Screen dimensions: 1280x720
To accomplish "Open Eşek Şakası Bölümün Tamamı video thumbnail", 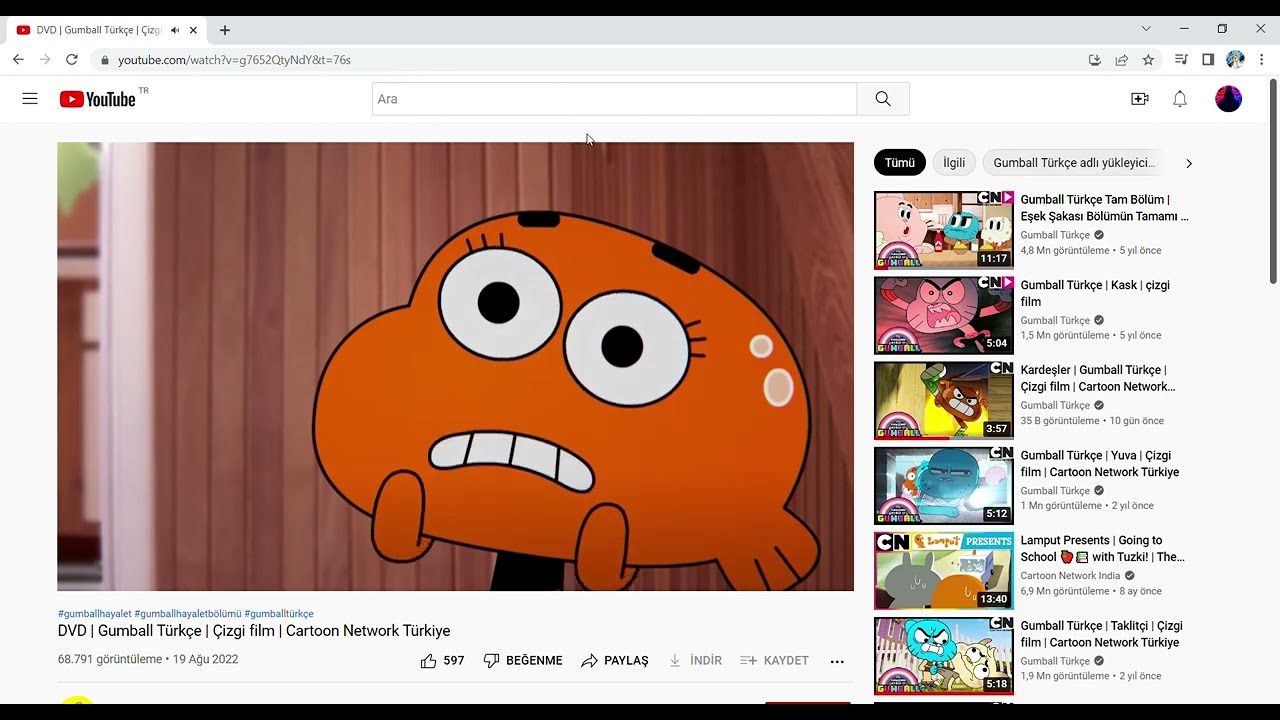I will pyautogui.click(x=944, y=230).
